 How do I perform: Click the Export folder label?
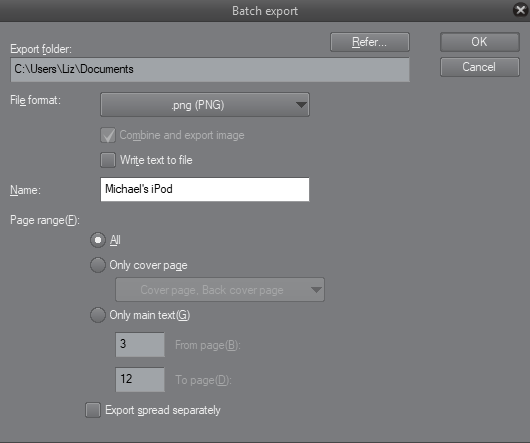tap(41, 49)
